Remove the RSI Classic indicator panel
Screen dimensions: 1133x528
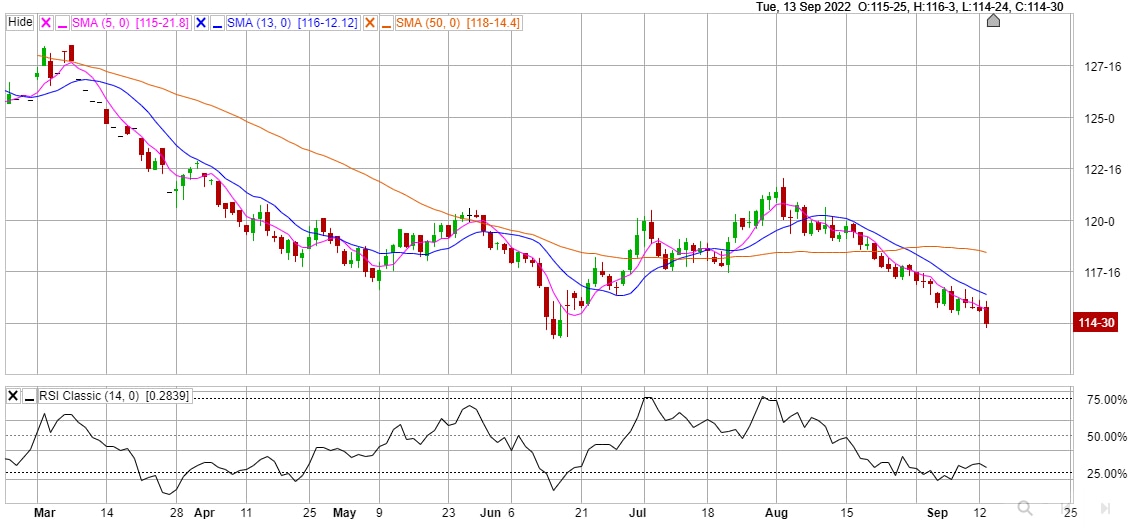[13, 397]
